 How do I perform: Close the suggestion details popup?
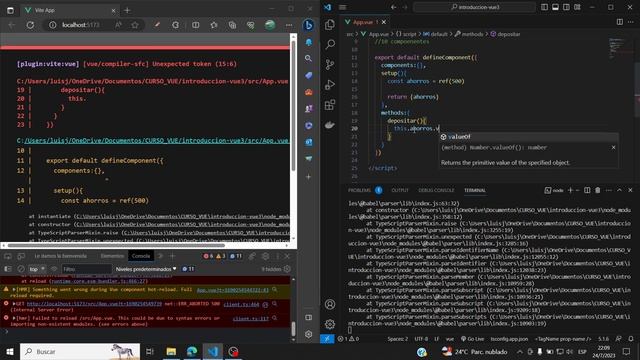point(613,147)
